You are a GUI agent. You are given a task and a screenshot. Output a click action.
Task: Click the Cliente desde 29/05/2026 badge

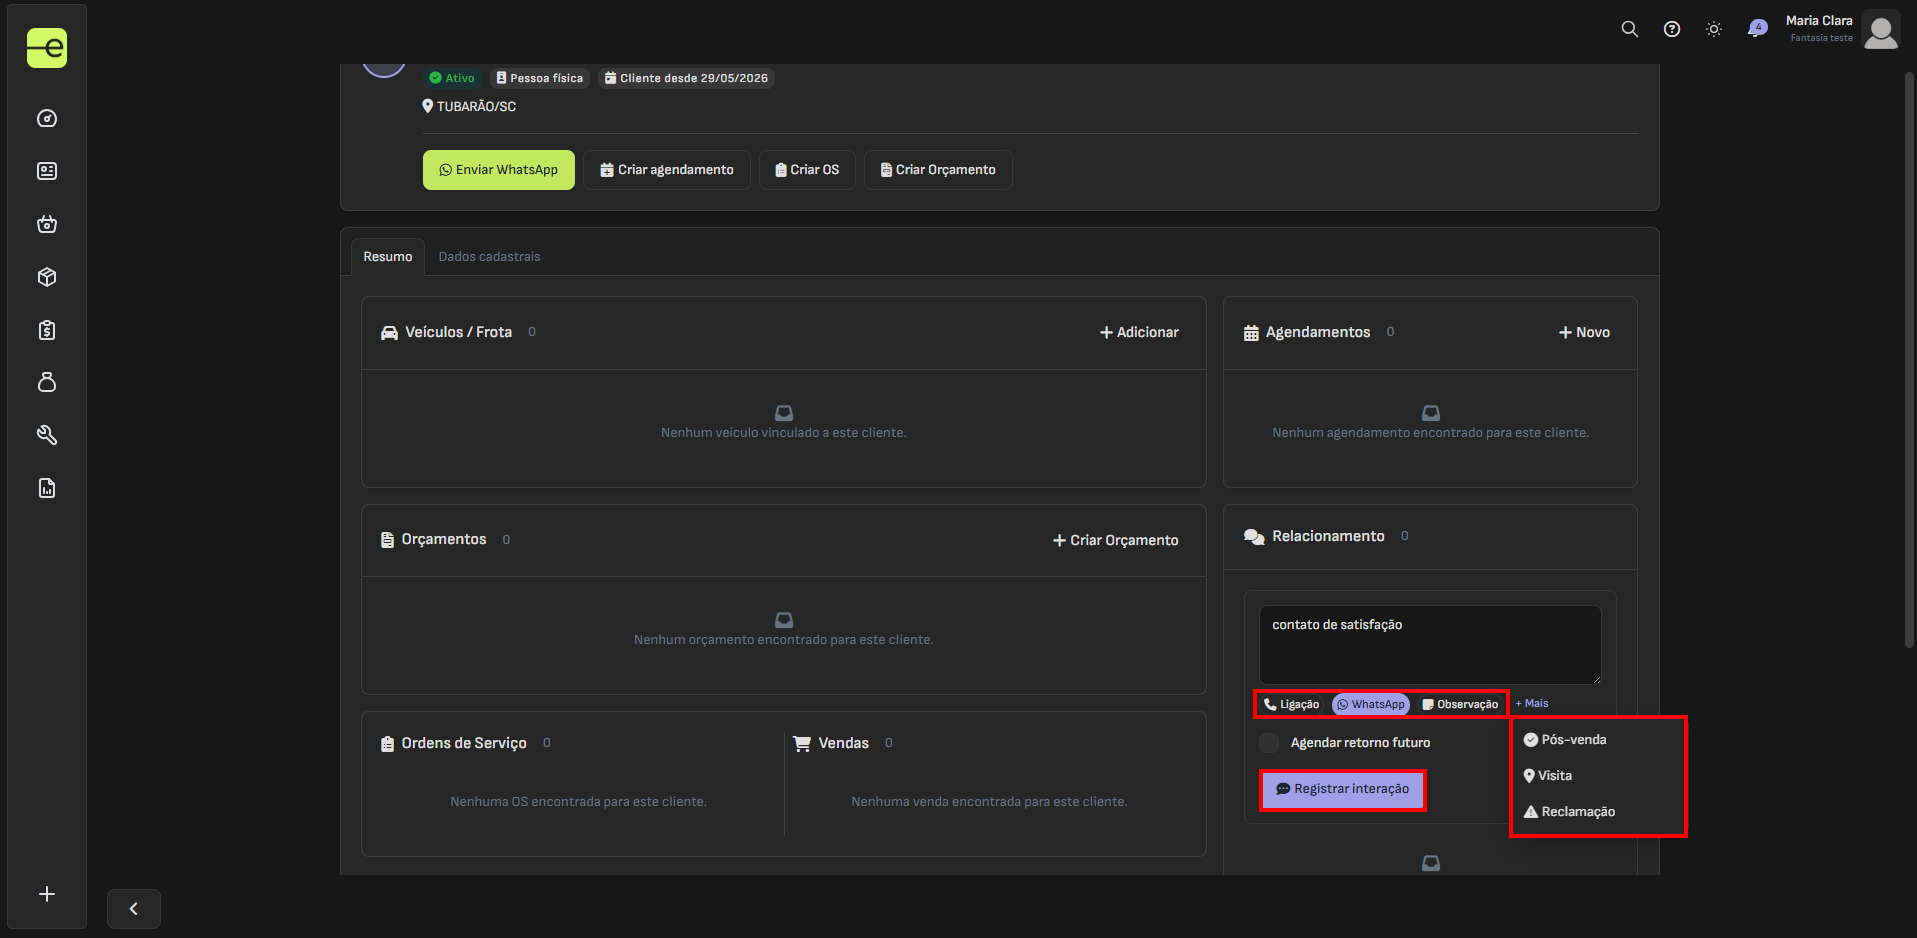point(686,78)
